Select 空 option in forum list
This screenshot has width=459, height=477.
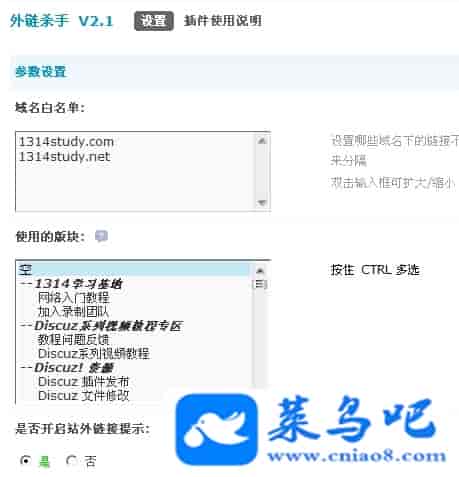[x=133, y=269]
